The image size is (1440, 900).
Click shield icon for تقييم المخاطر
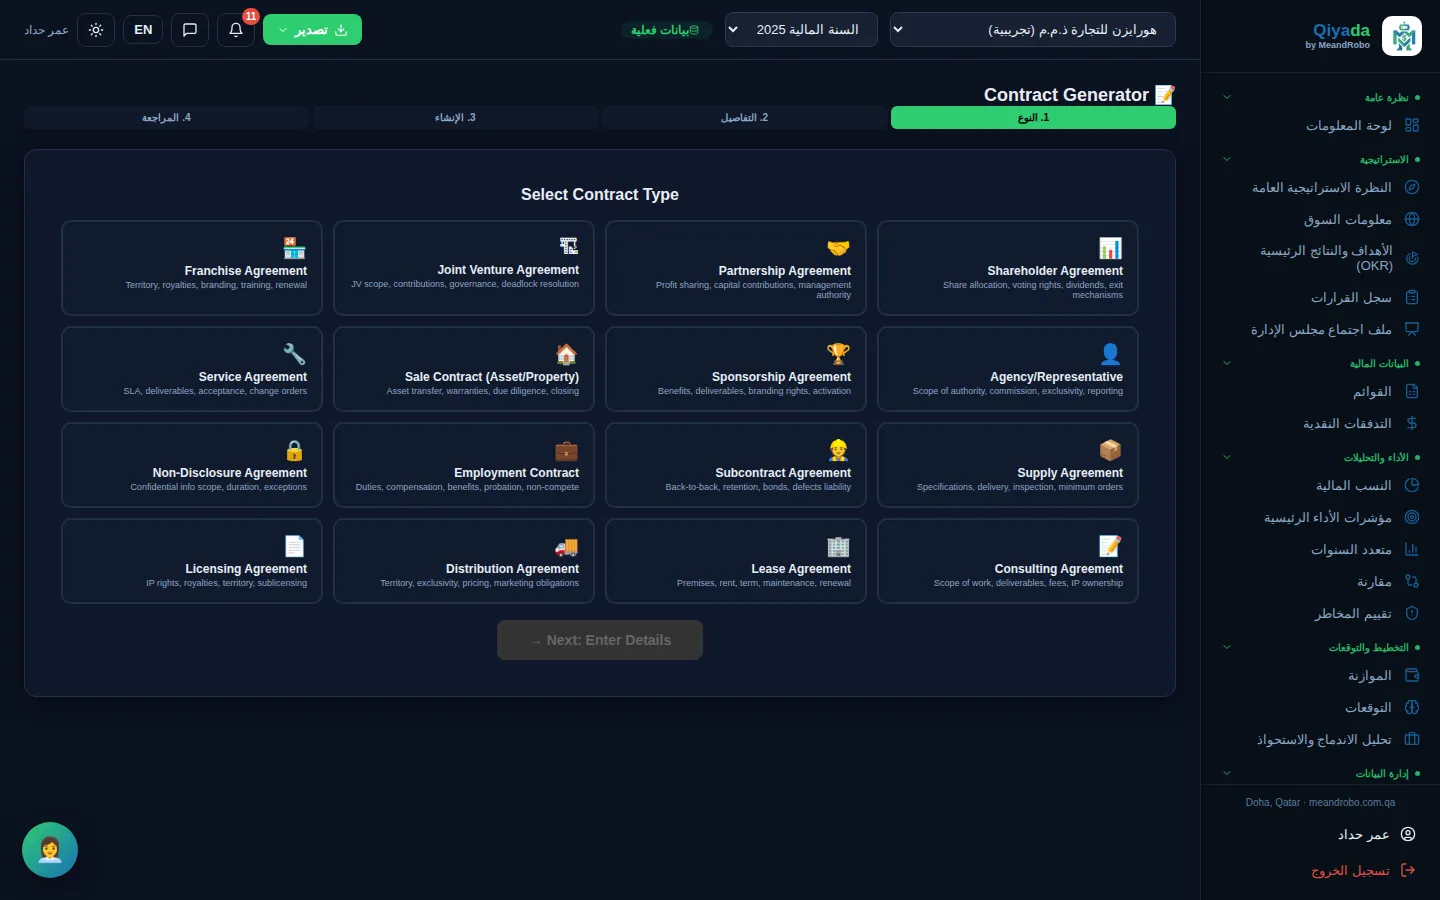pyautogui.click(x=1412, y=613)
